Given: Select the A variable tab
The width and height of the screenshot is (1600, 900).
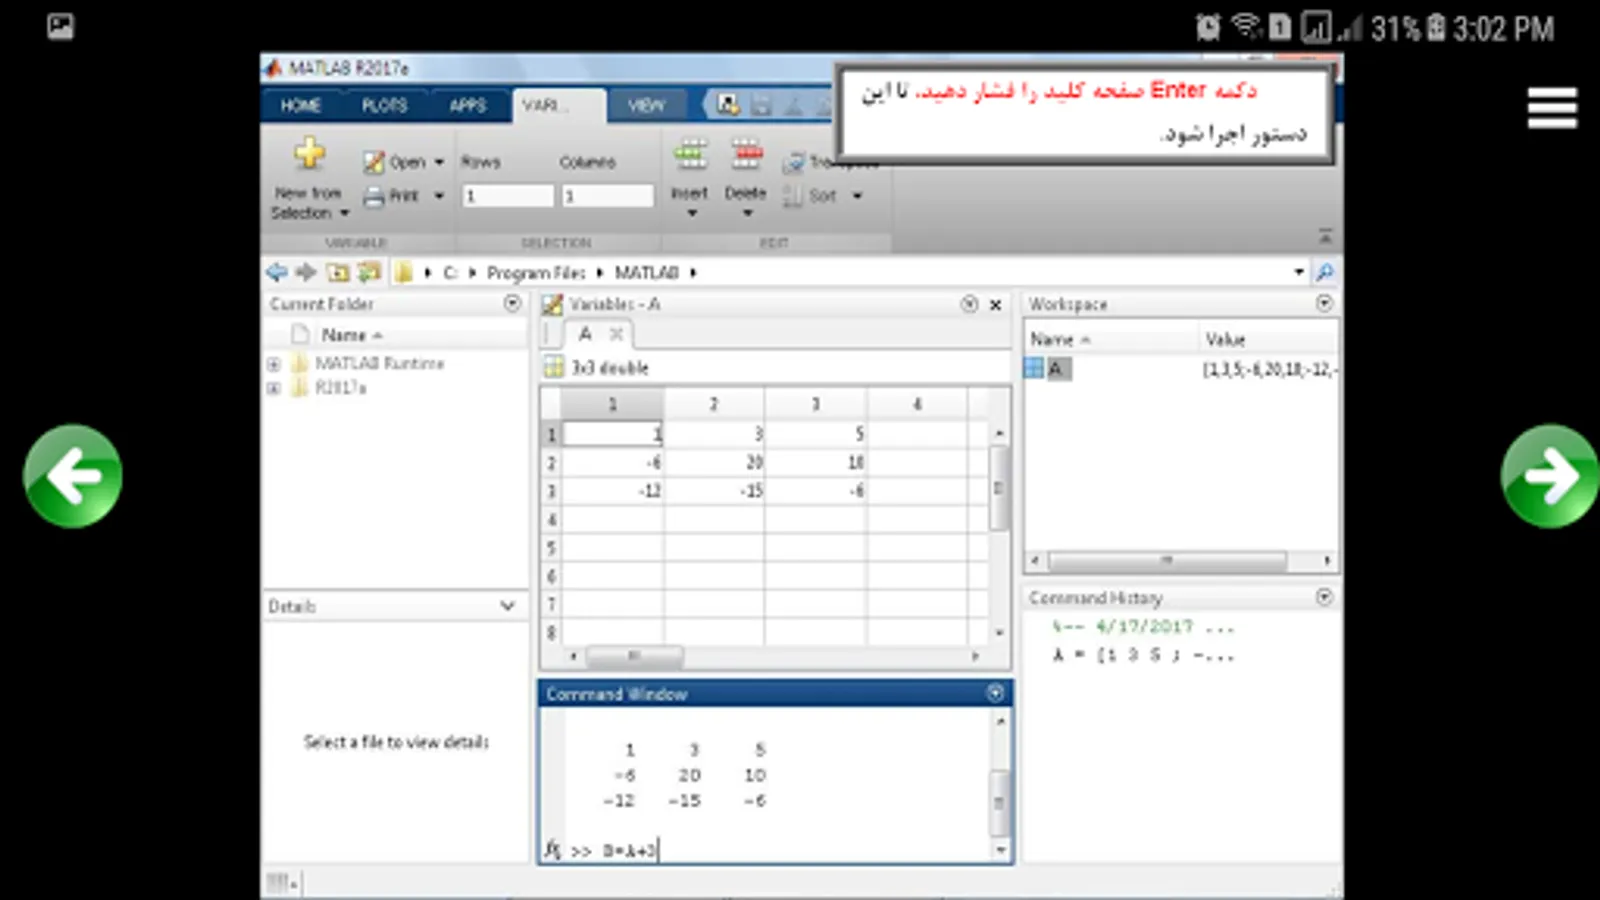Looking at the screenshot, I should tap(586, 334).
